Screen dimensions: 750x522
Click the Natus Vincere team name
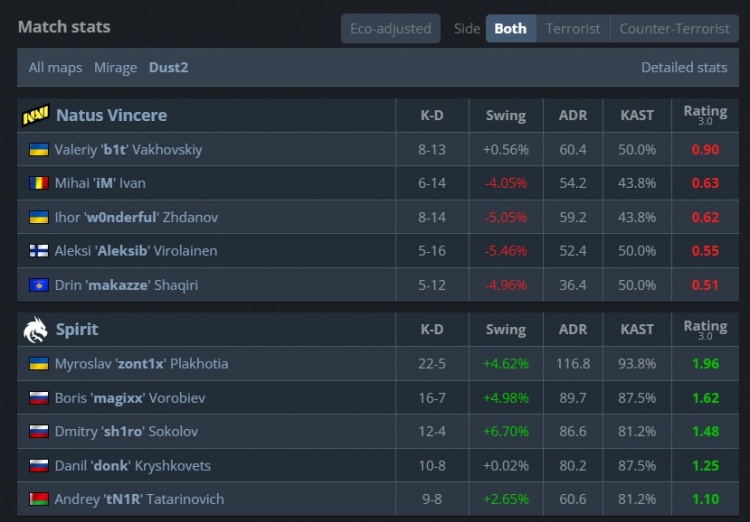[111, 115]
